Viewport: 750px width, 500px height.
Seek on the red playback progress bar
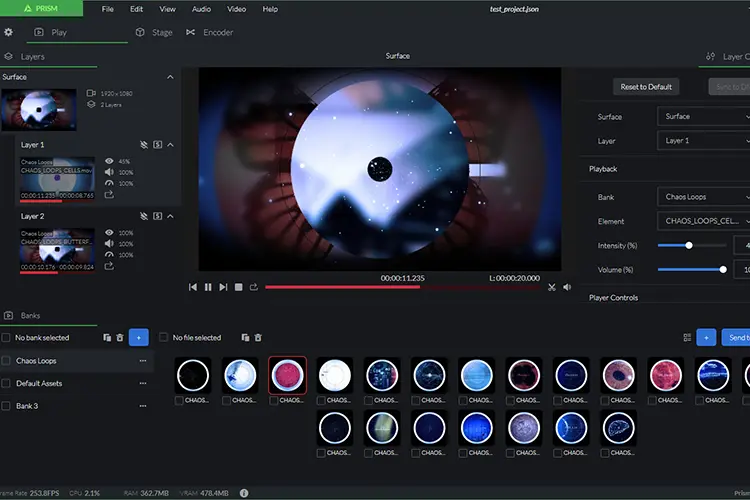(403, 287)
